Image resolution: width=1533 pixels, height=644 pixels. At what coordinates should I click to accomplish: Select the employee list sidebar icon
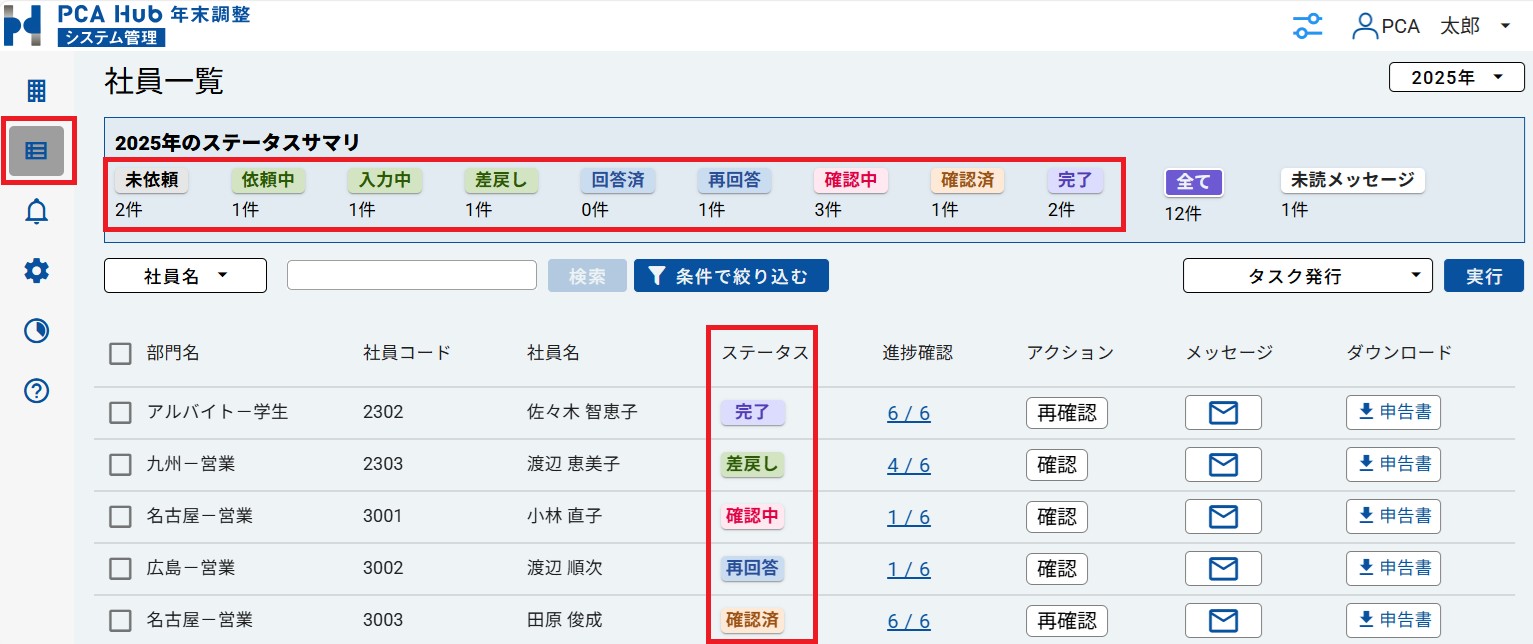[x=37, y=151]
